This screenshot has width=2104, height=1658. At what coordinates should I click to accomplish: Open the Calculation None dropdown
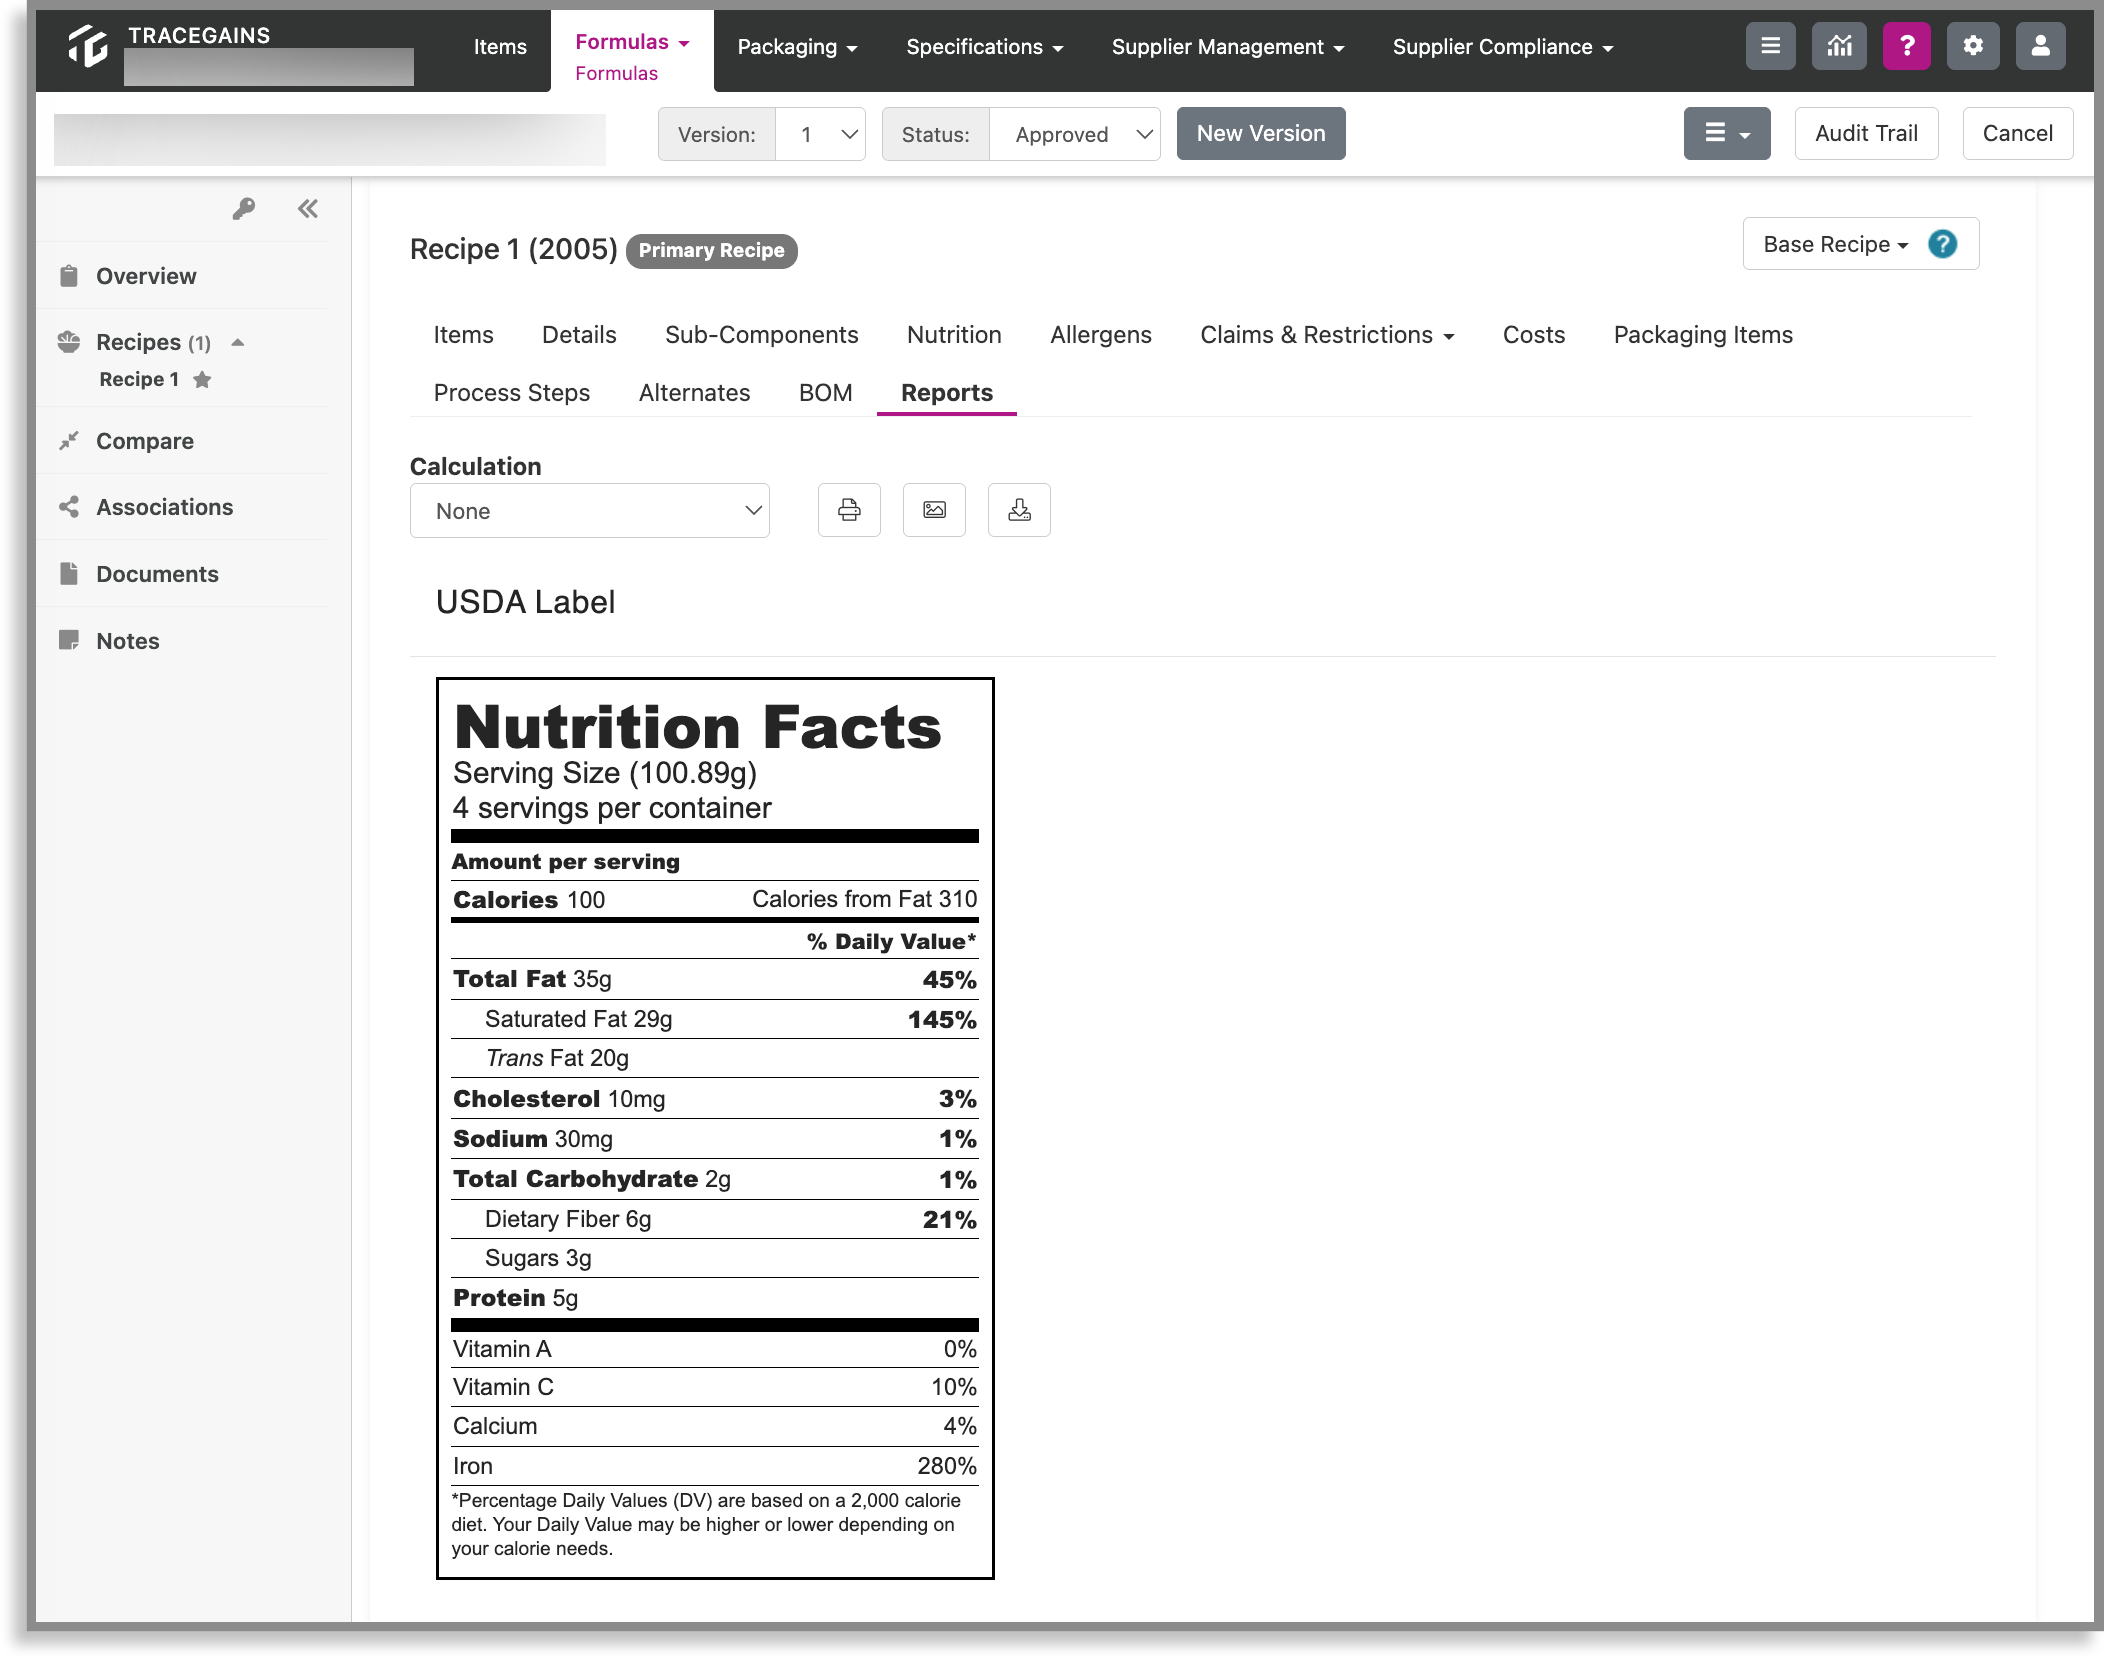coord(590,511)
